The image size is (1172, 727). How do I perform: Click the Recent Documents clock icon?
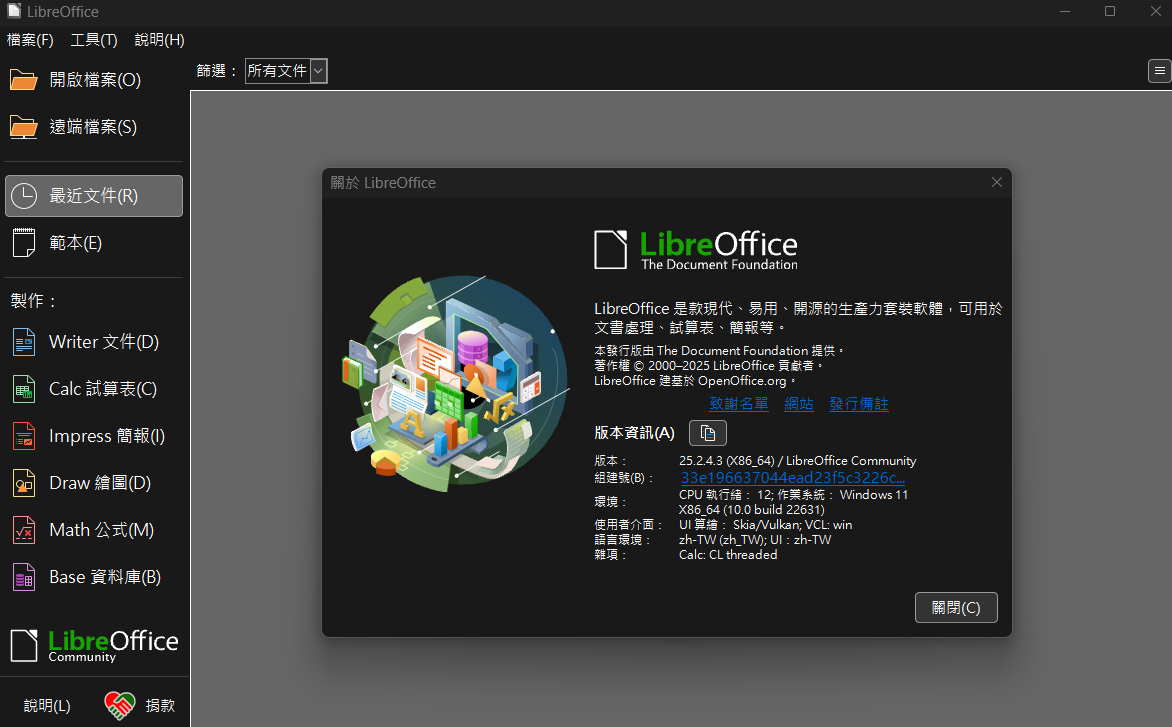coord(24,196)
